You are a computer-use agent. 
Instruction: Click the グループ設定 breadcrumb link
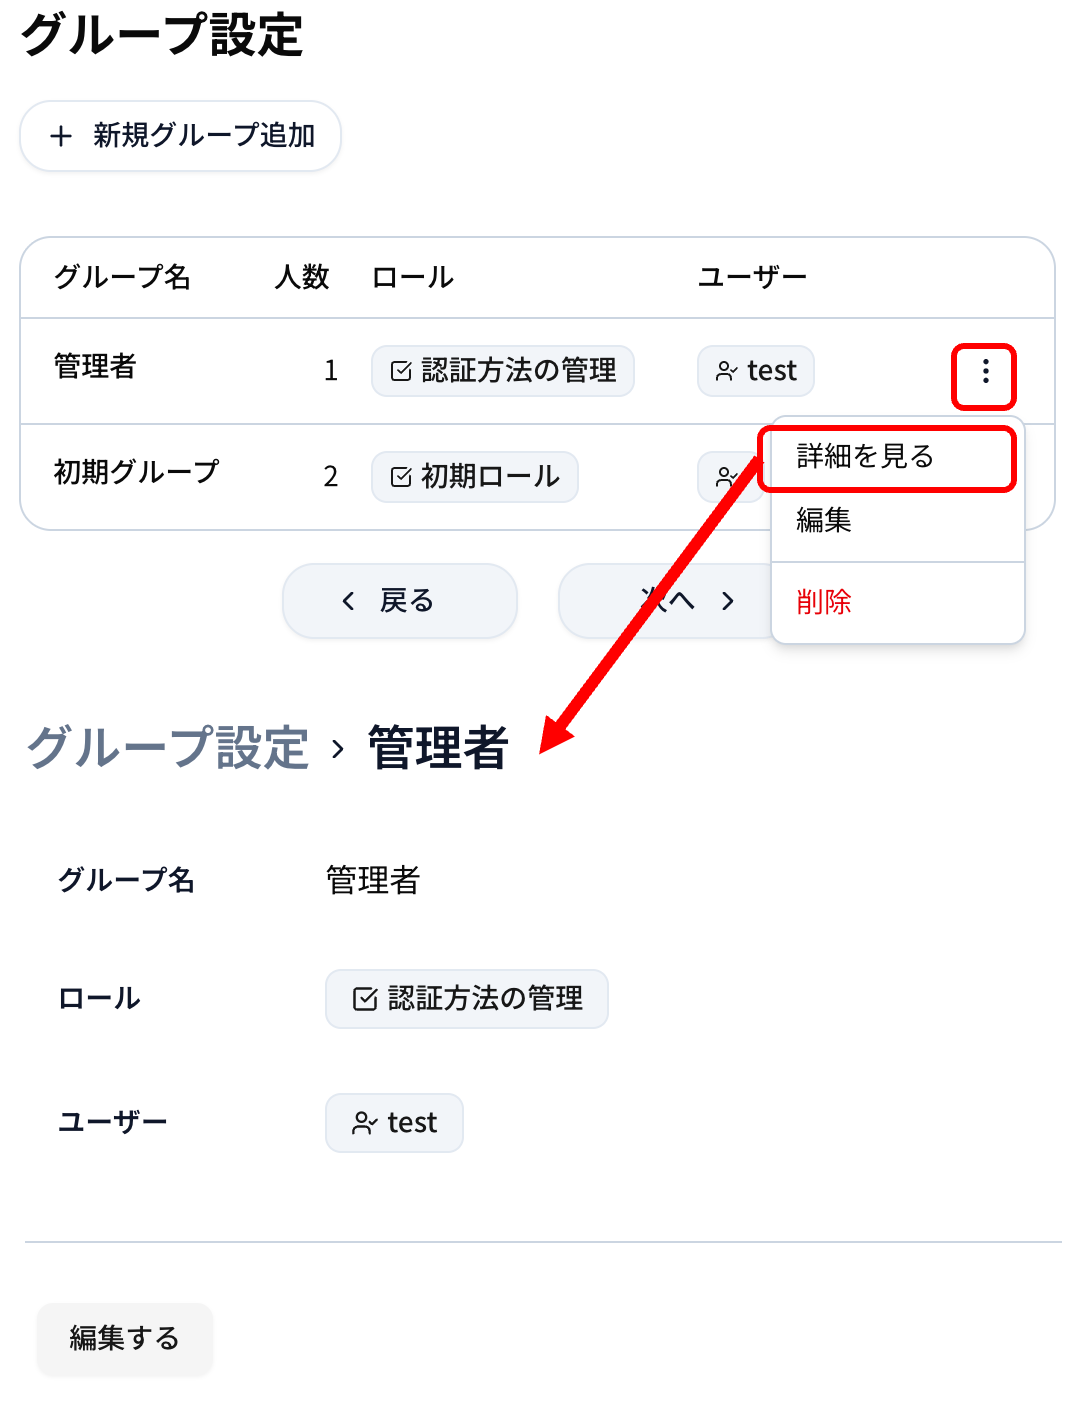click(168, 748)
